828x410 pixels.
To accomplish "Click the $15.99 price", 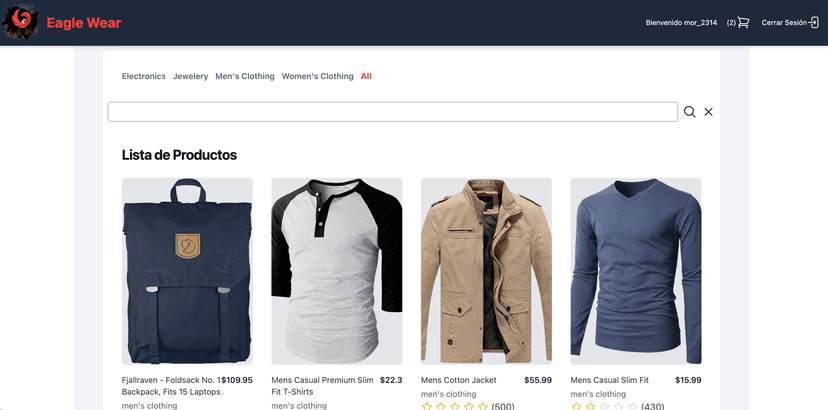I will 688,380.
